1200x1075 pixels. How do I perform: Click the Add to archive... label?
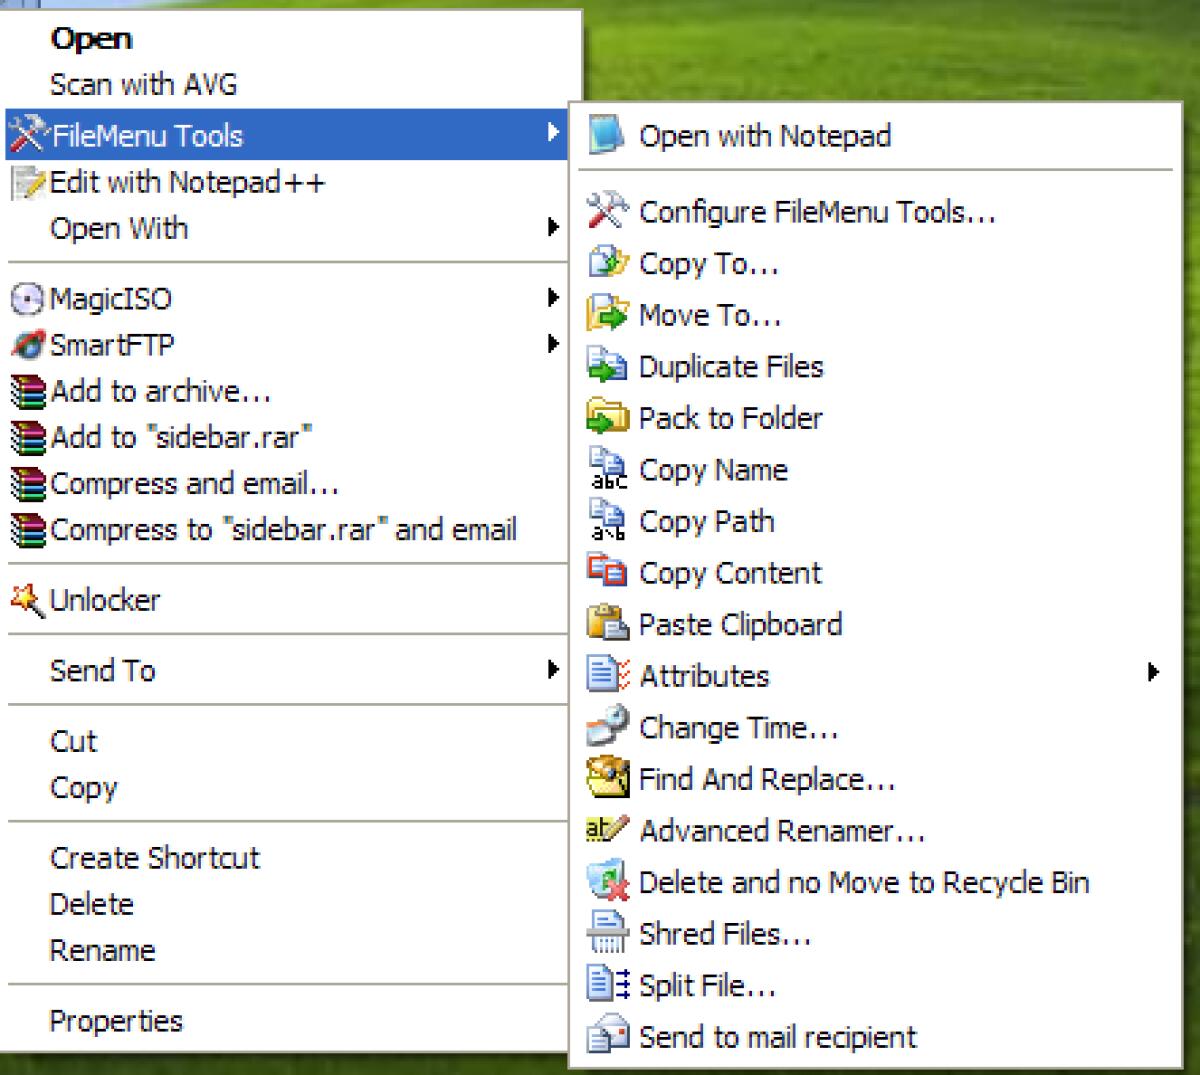coord(160,391)
